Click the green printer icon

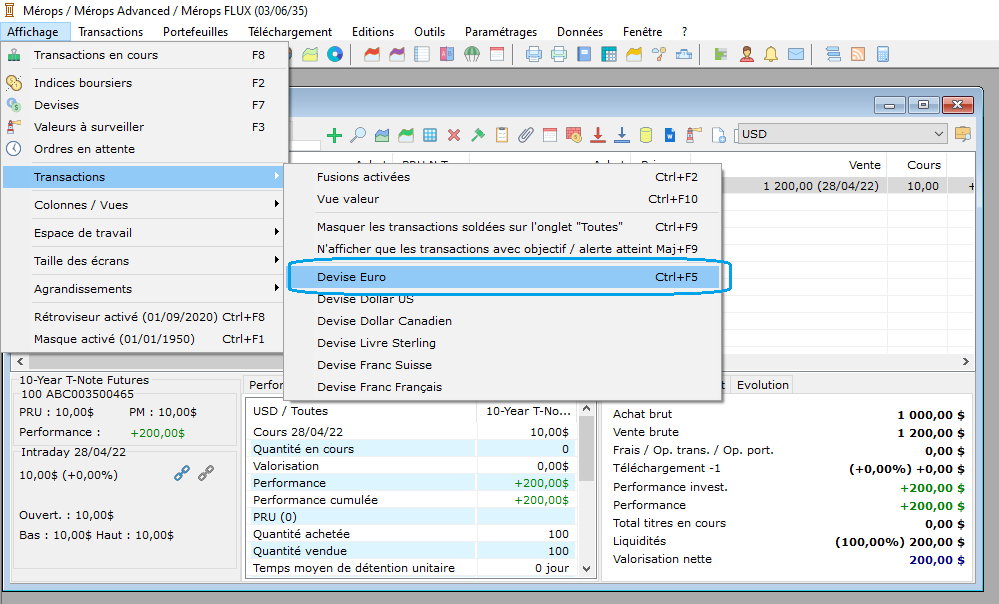559,54
